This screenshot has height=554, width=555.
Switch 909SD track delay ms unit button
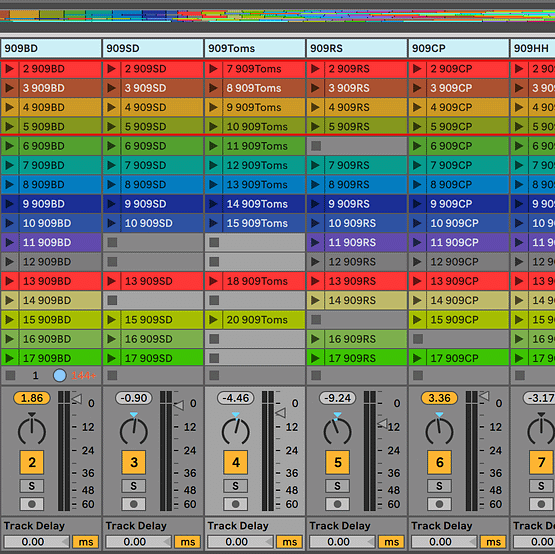(x=188, y=542)
